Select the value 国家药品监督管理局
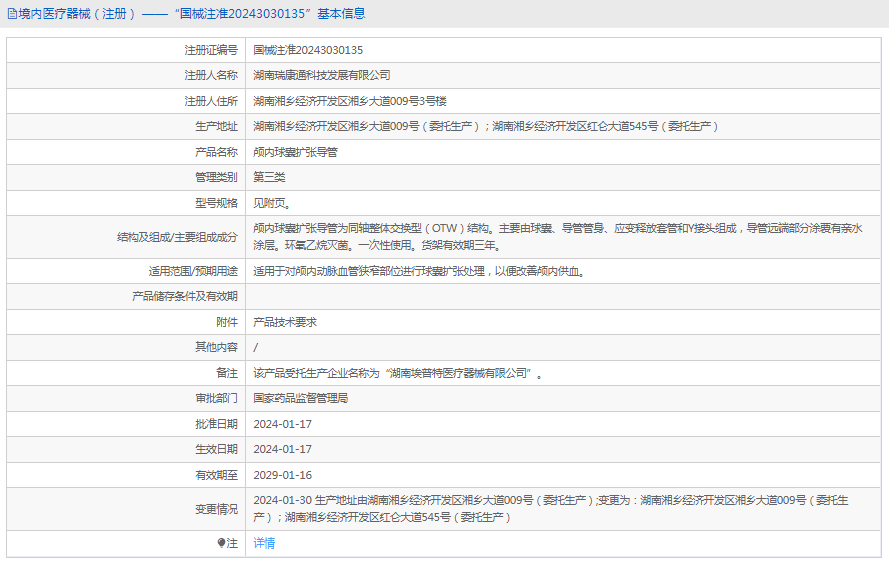Viewport: 889px width, 562px height. coord(301,398)
